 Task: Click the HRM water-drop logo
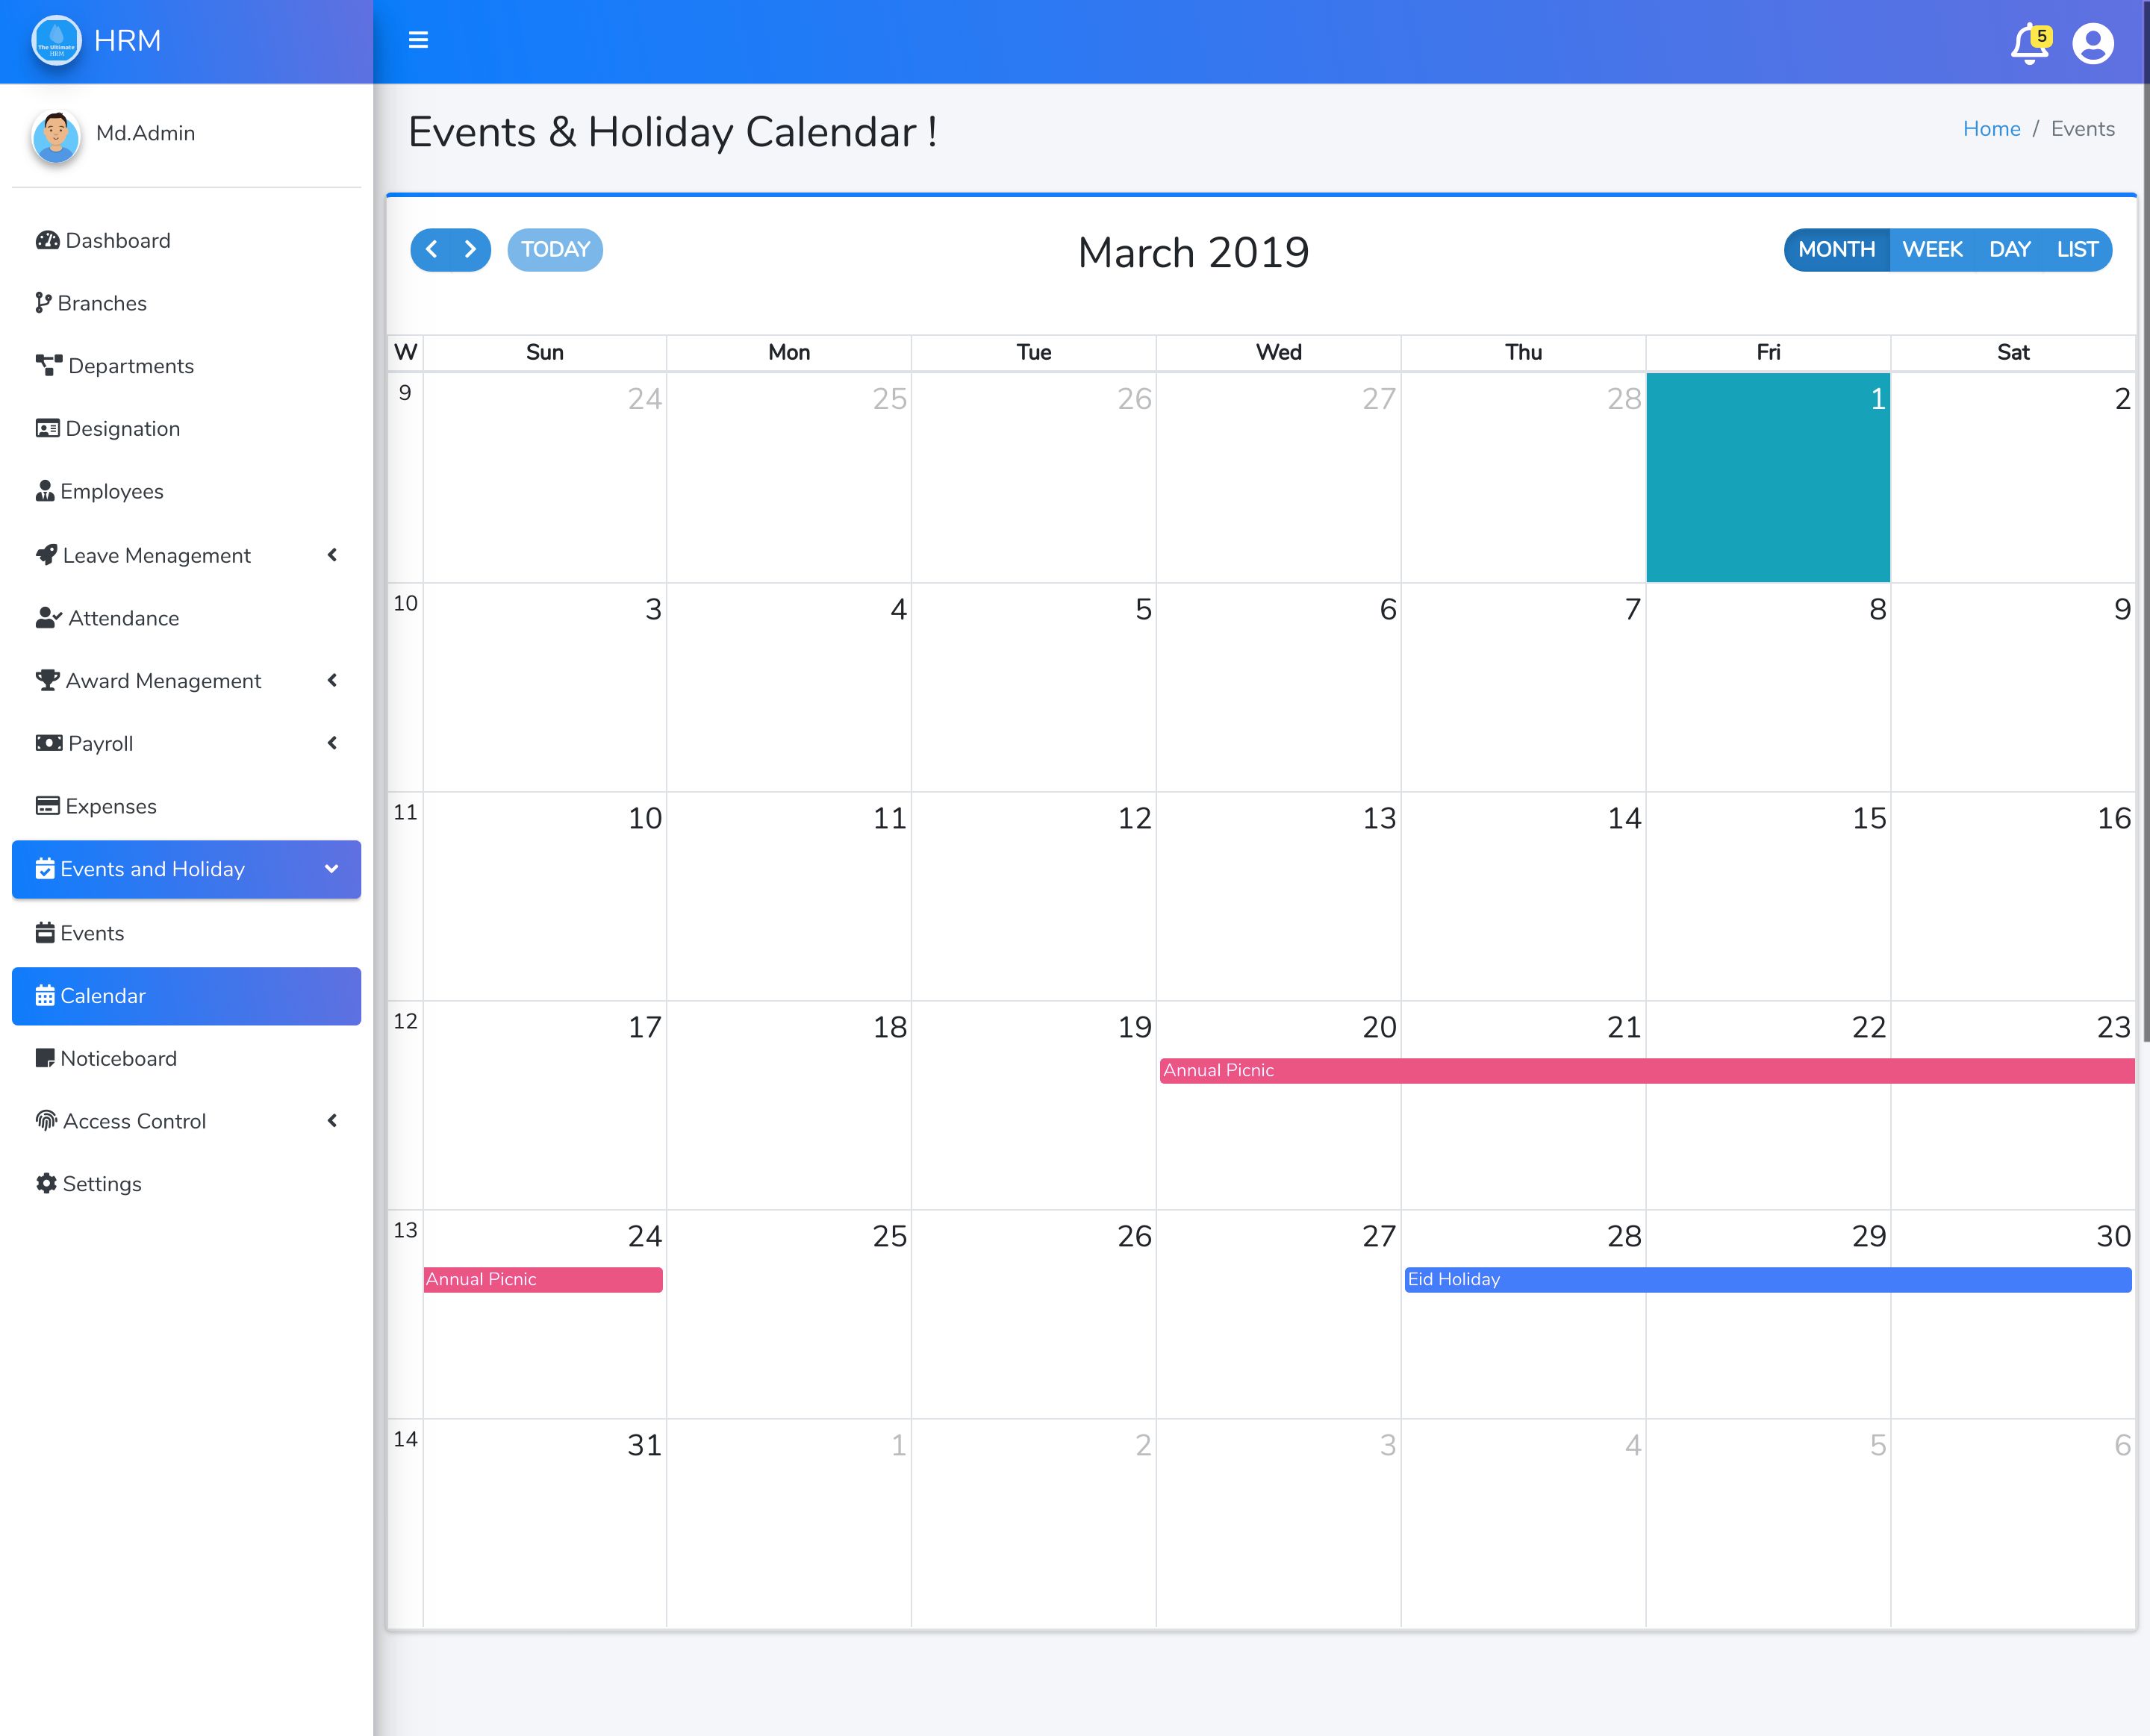pos(56,41)
